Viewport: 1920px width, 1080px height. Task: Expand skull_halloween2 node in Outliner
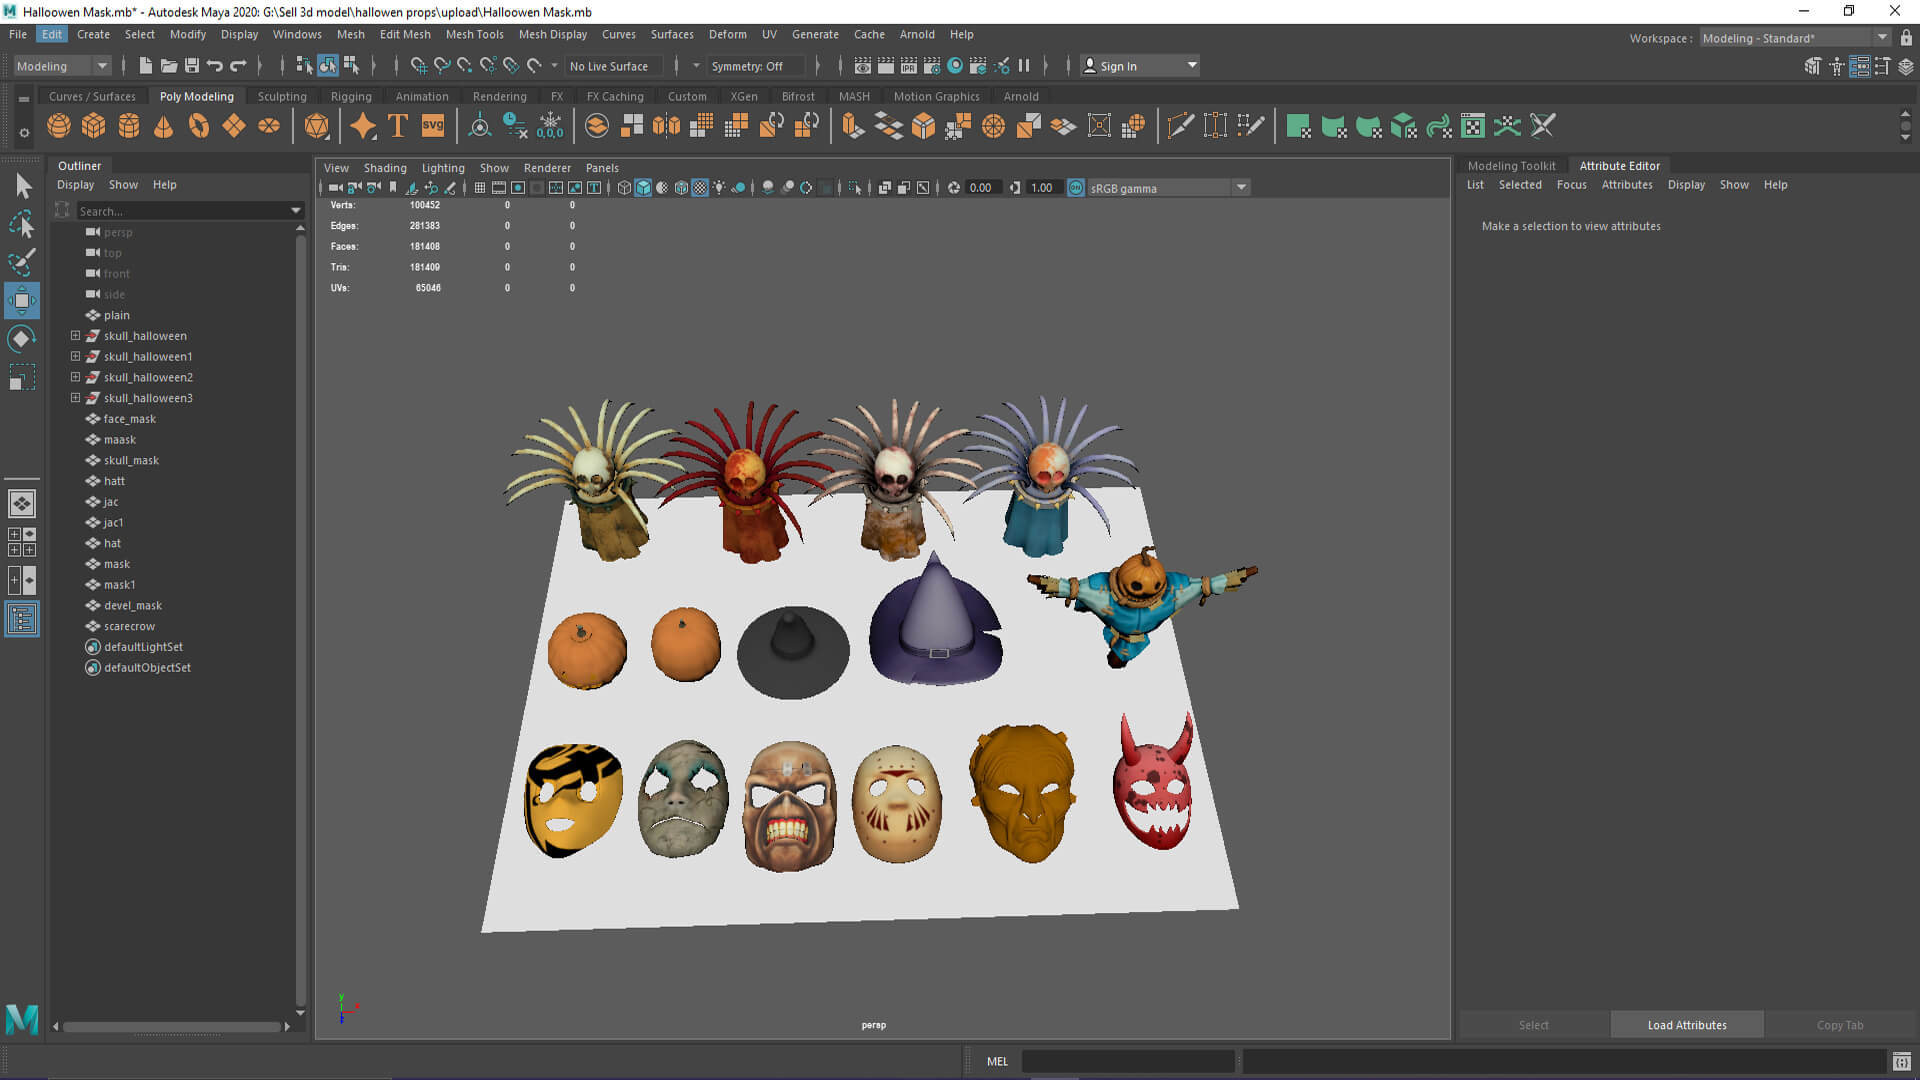pos(75,377)
